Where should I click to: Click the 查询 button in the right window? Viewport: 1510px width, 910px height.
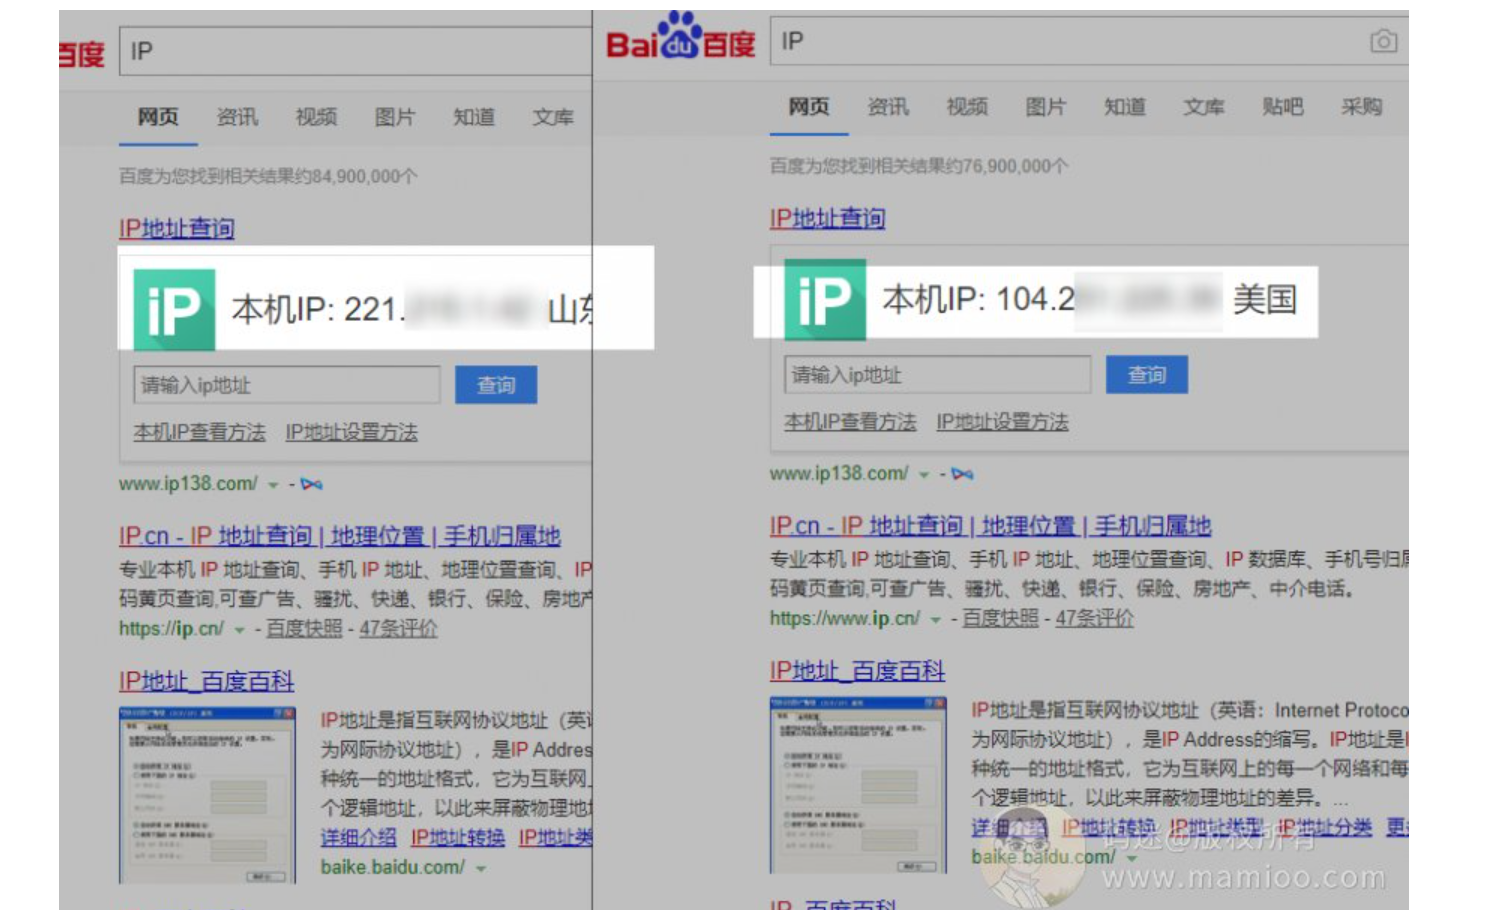point(1147,375)
